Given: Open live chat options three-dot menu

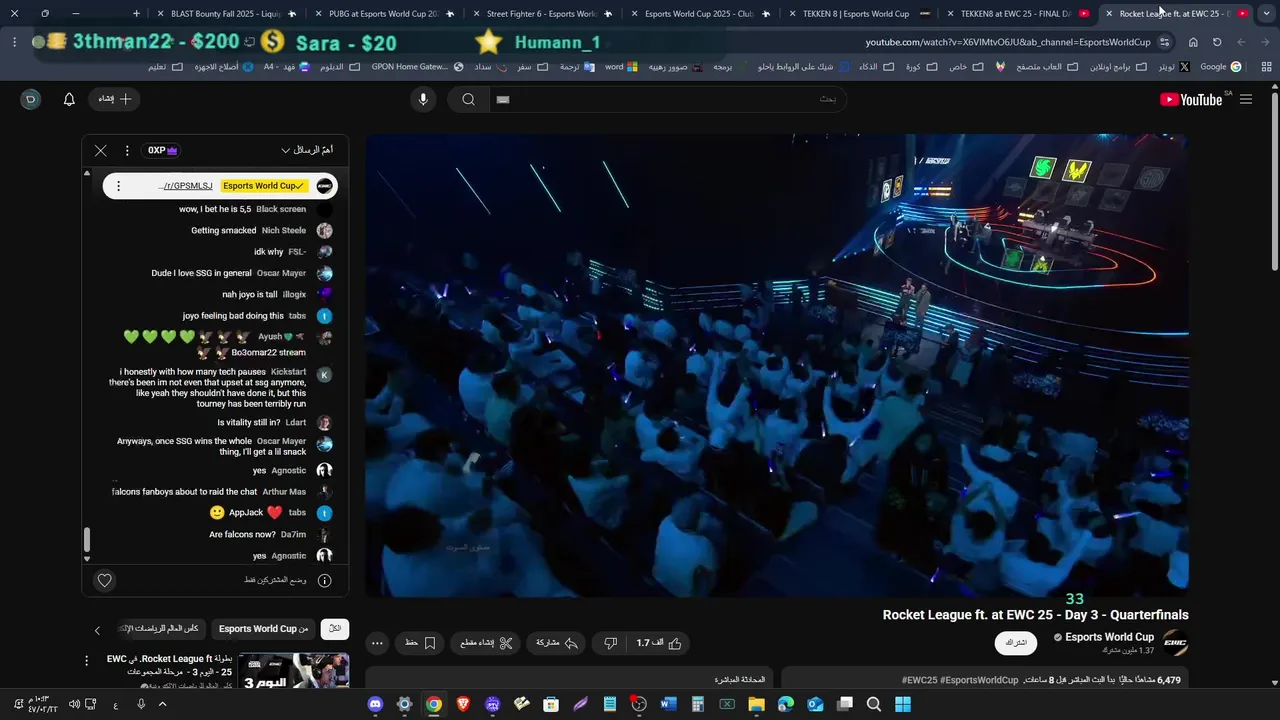Looking at the screenshot, I should 127,150.
